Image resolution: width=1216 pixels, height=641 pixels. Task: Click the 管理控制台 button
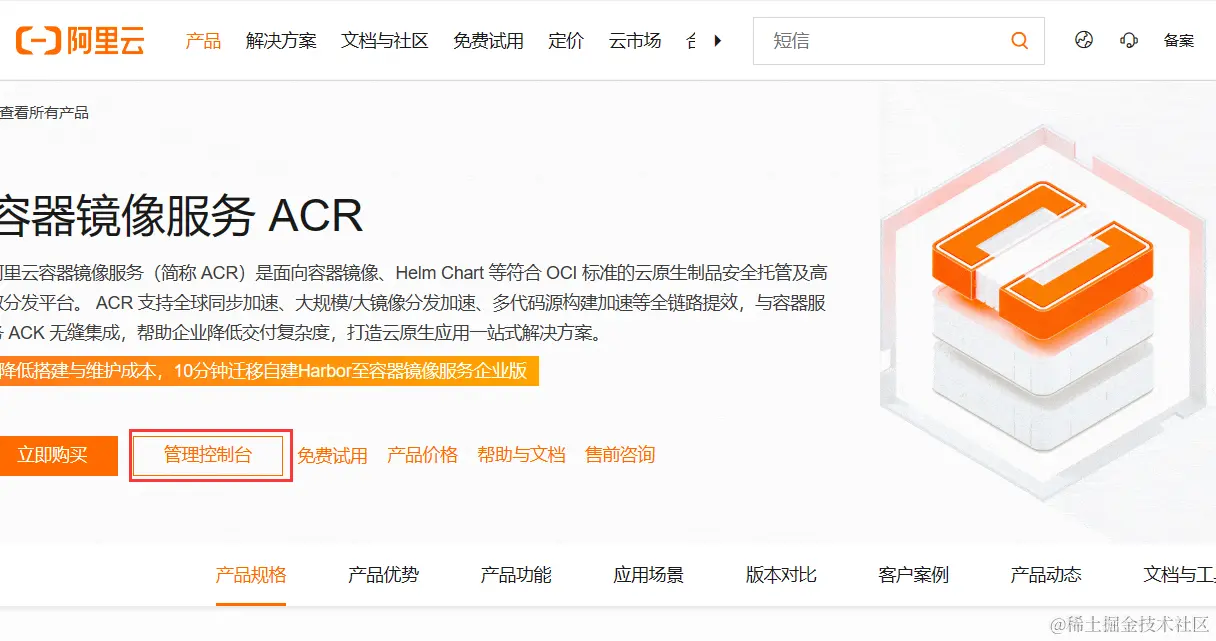click(x=208, y=455)
